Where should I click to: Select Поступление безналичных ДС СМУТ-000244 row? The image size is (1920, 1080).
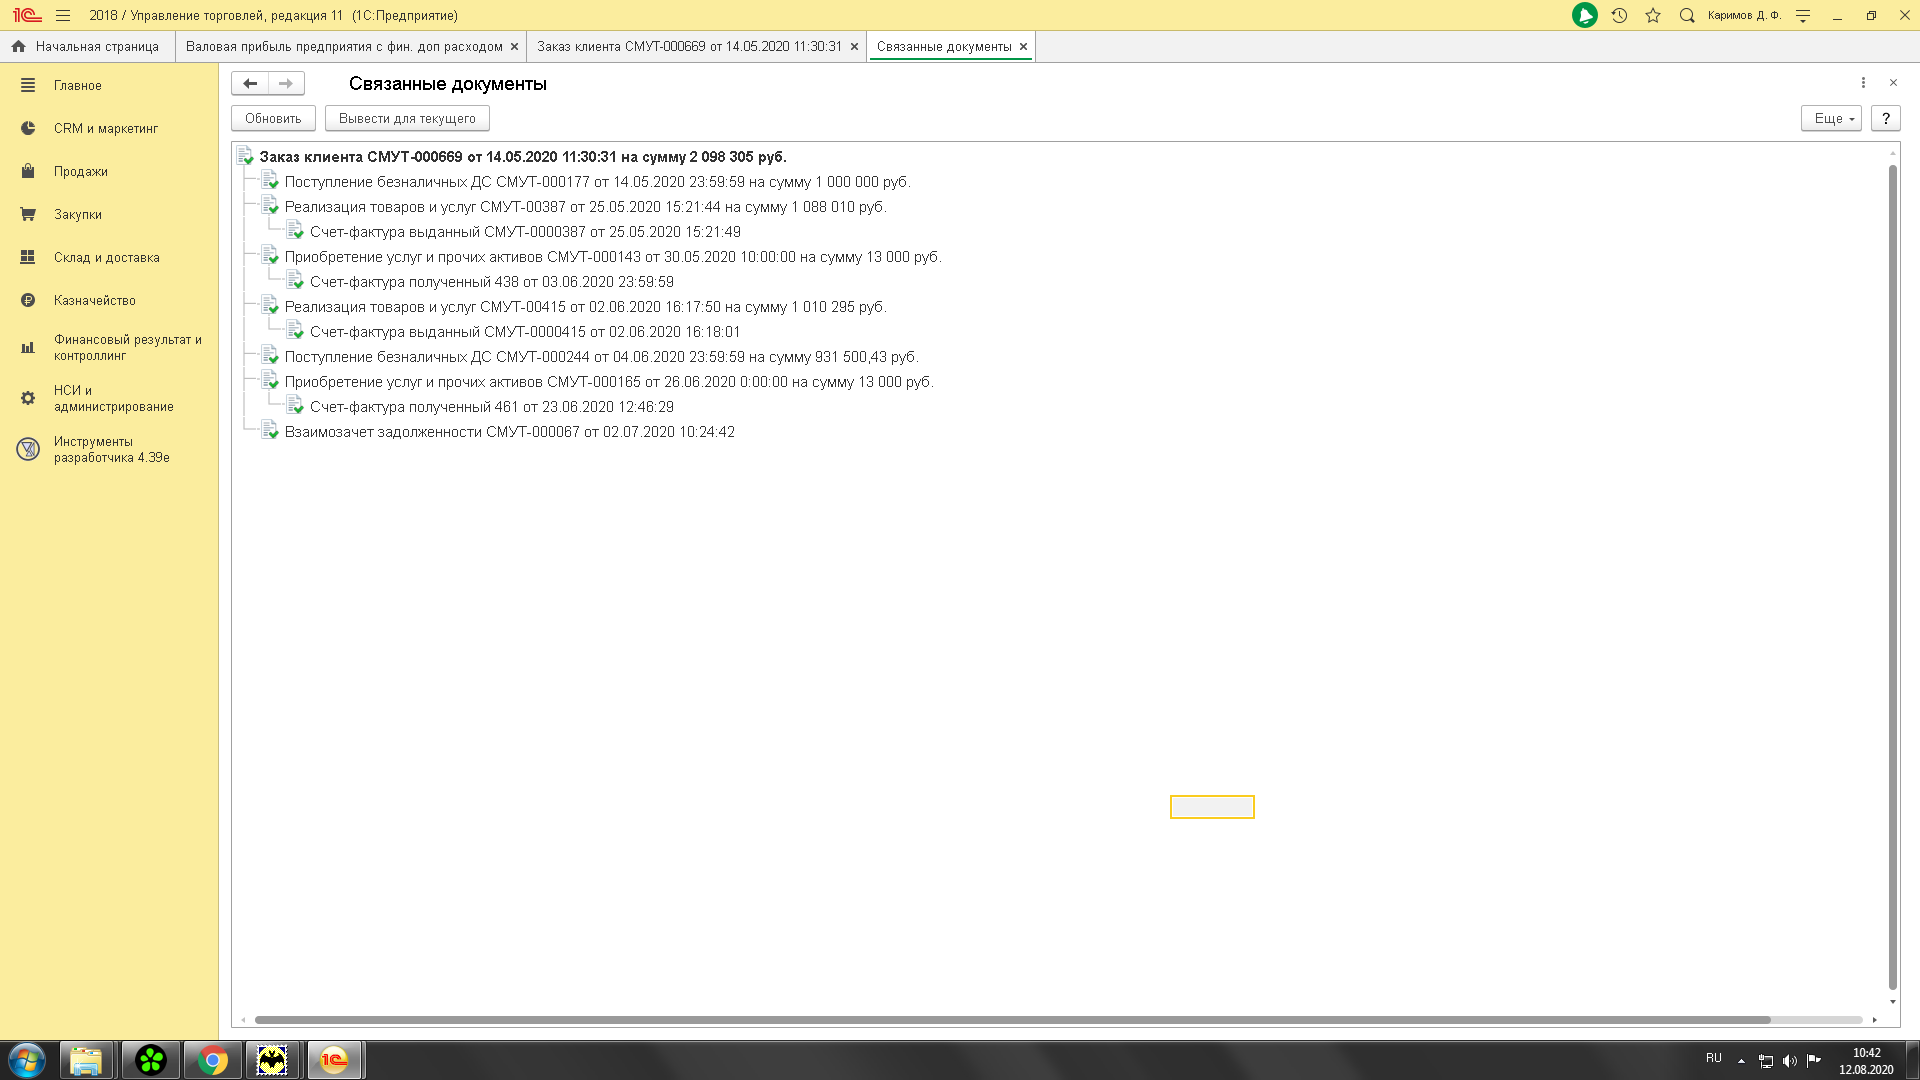[x=601, y=357]
